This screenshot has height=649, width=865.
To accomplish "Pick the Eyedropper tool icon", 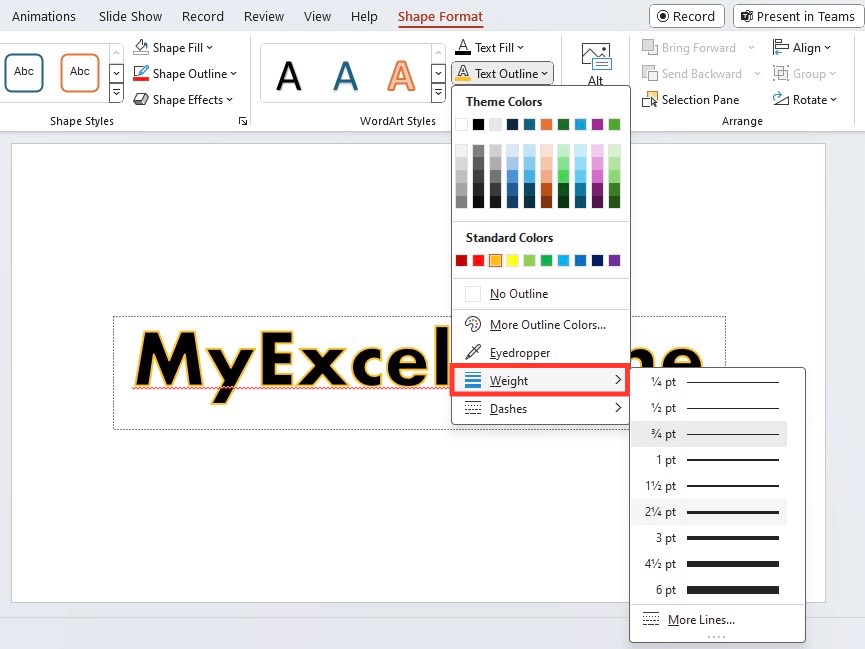I will [x=473, y=352].
